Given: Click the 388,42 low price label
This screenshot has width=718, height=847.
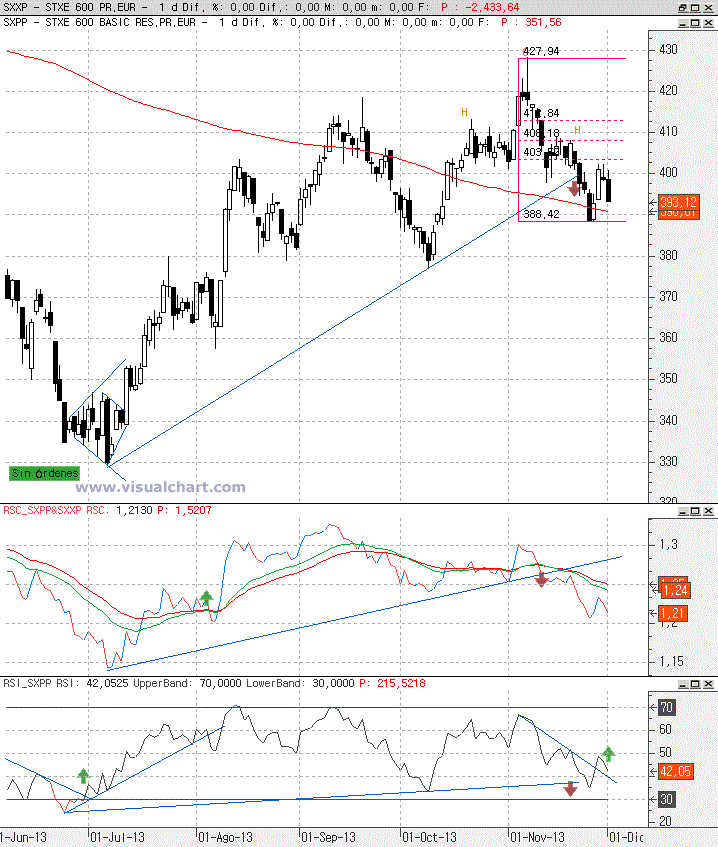Looking at the screenshot, I should click(541, 214).
